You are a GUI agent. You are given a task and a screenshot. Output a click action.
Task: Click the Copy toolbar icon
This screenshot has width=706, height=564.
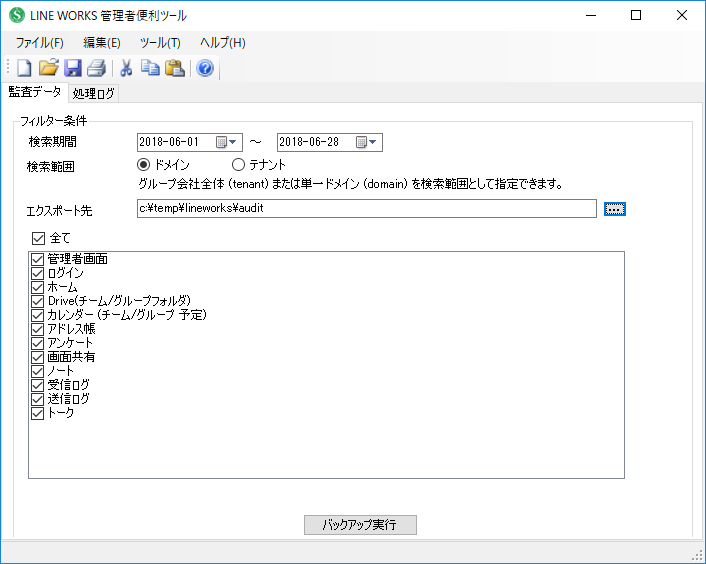(150, 68)
